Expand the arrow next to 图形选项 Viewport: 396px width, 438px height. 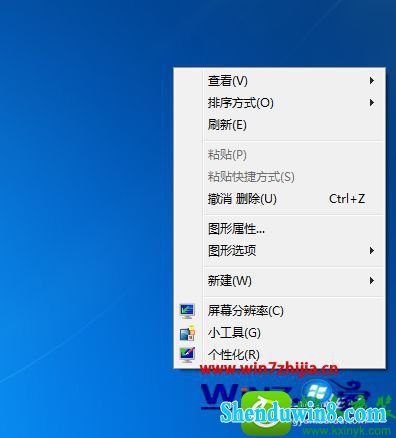pos(372,251)
